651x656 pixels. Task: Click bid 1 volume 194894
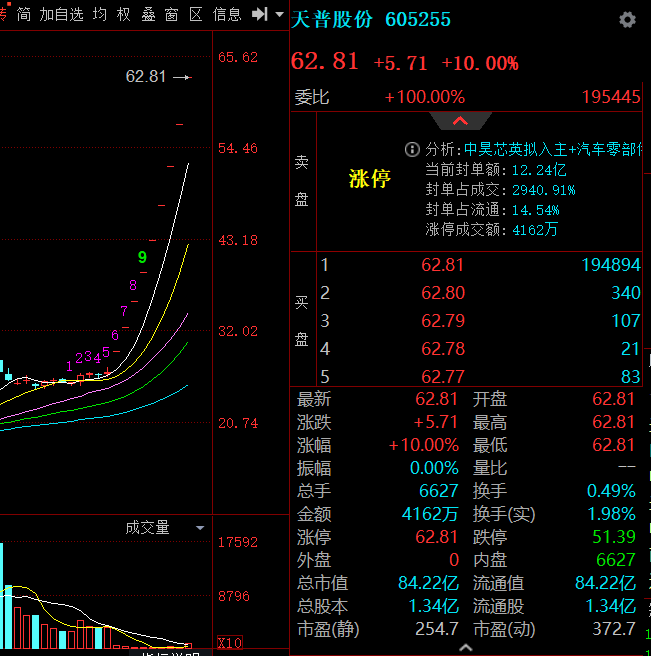tap(611, 265)
